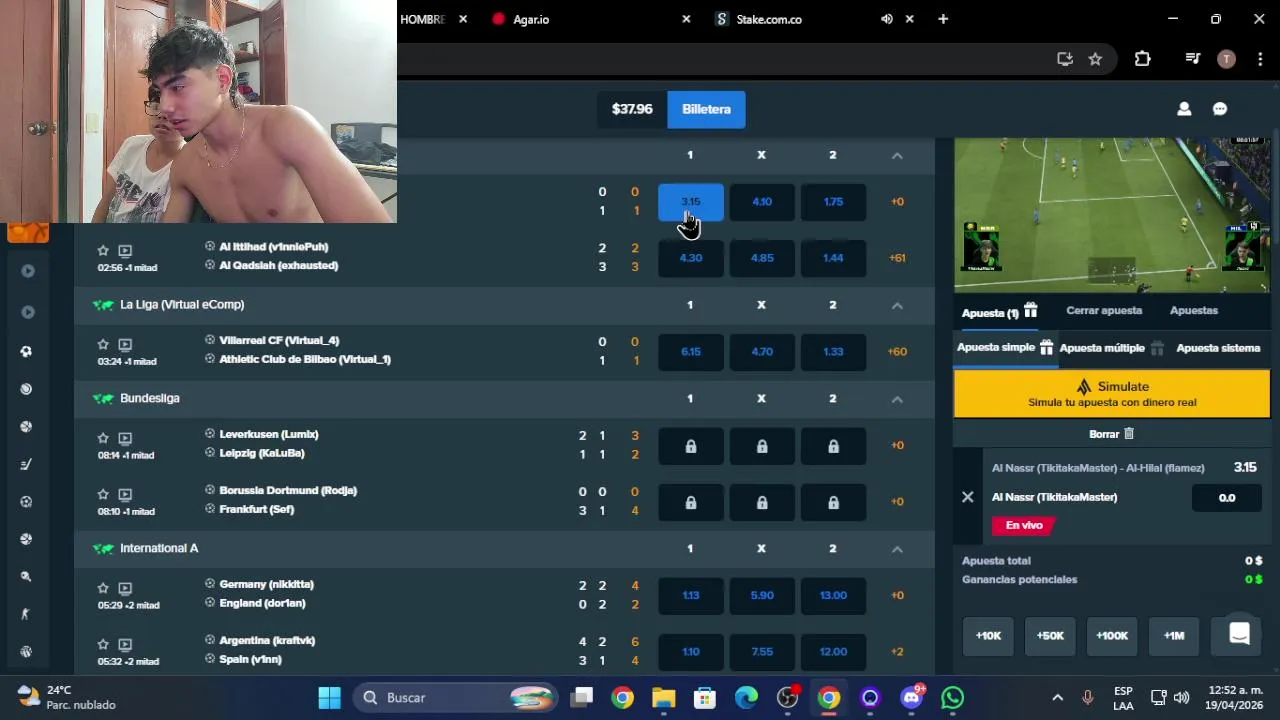Image resolution: width=1280 pixels, height=720 pixels.
Task: Click the trash icon next to Borrar
Action: (1129, 434)
